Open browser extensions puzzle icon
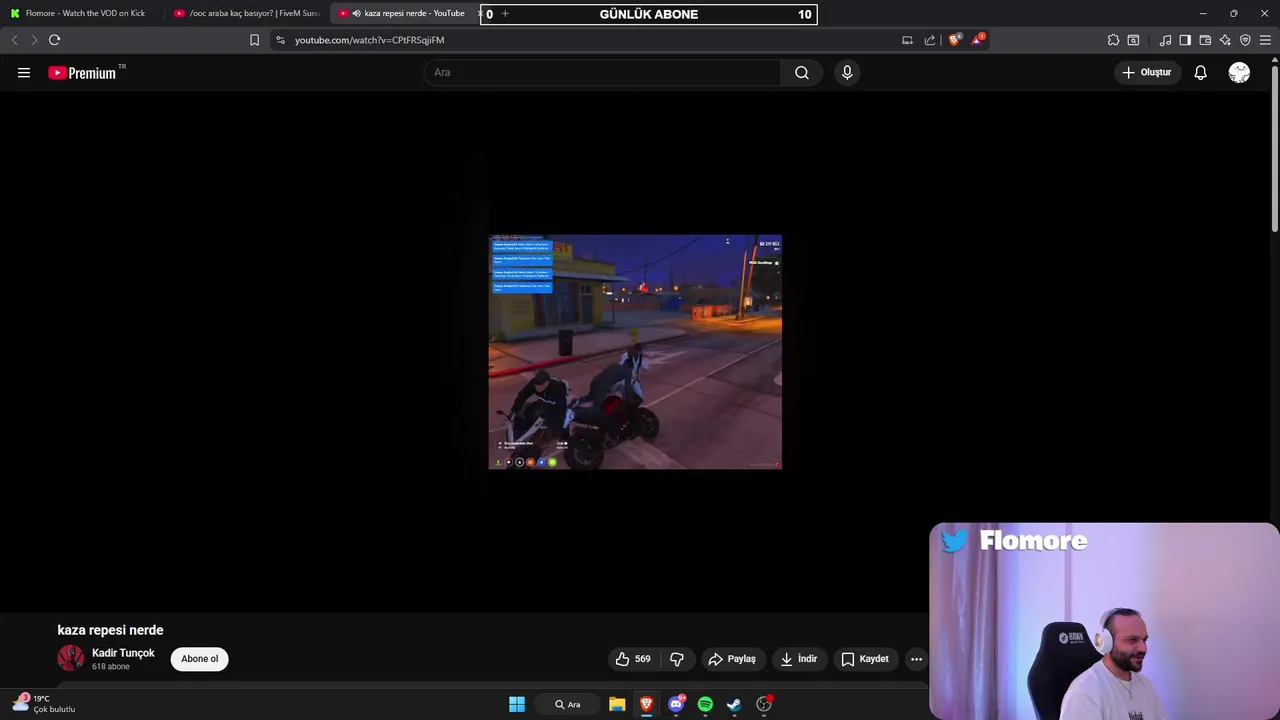 pyautogui.click(x=1113, y=40)
